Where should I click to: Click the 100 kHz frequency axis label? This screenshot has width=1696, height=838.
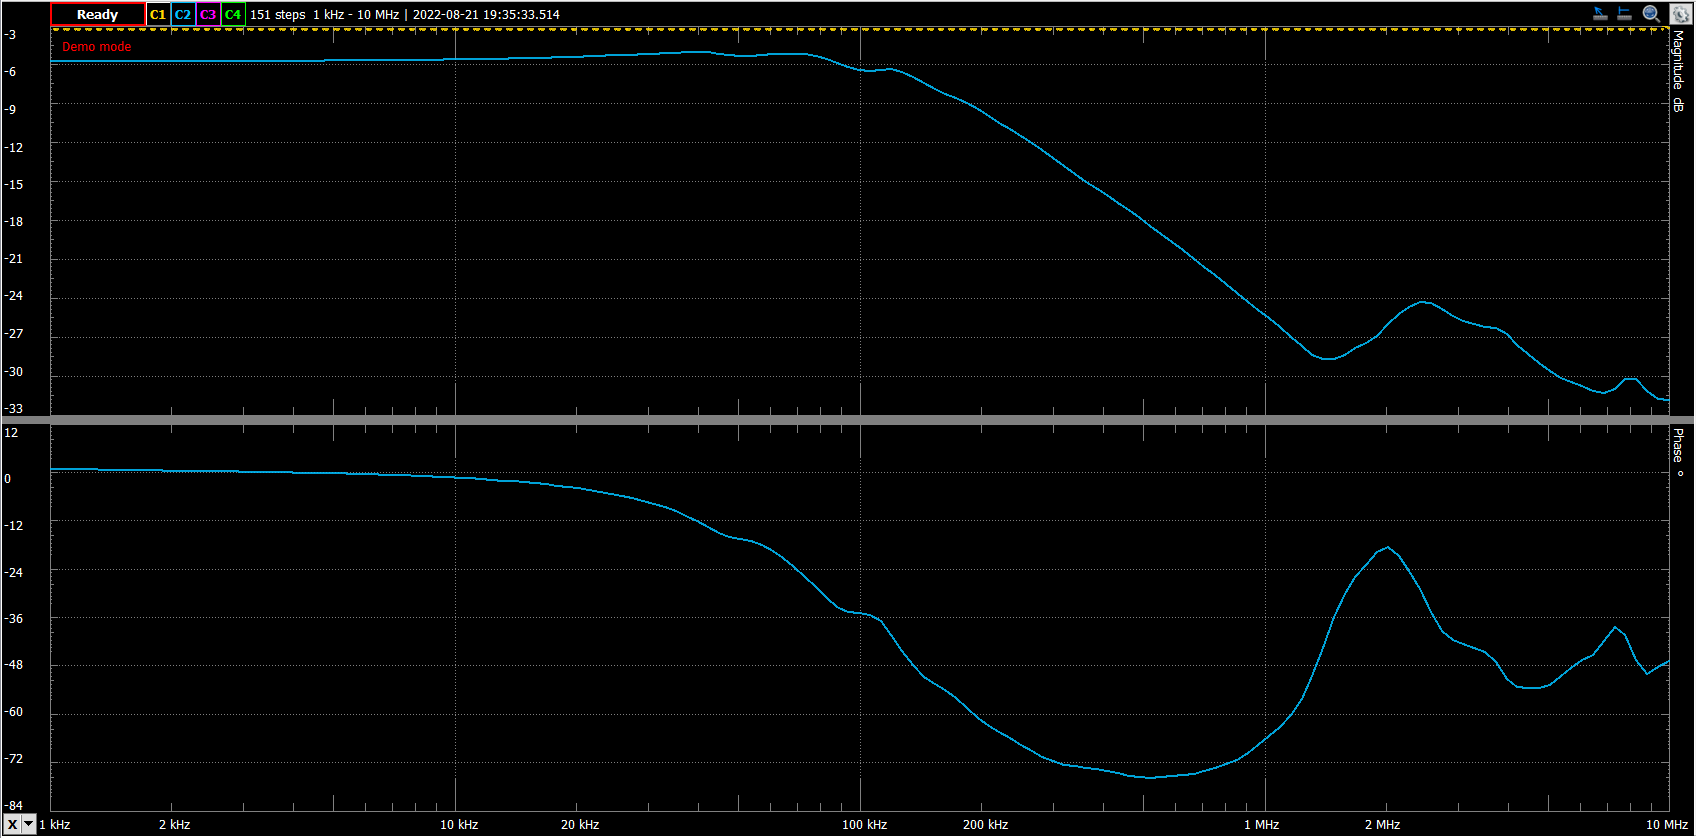pyautogui.click(x=864, y=825)
